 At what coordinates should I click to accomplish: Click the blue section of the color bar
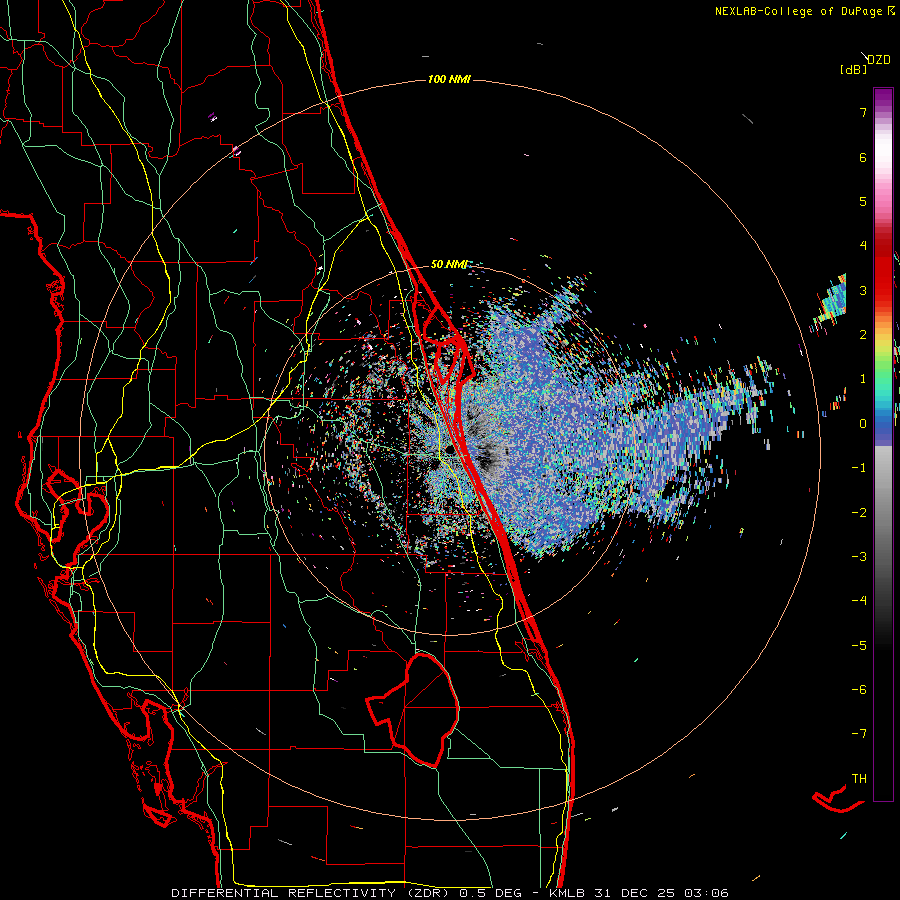(883, 428)
